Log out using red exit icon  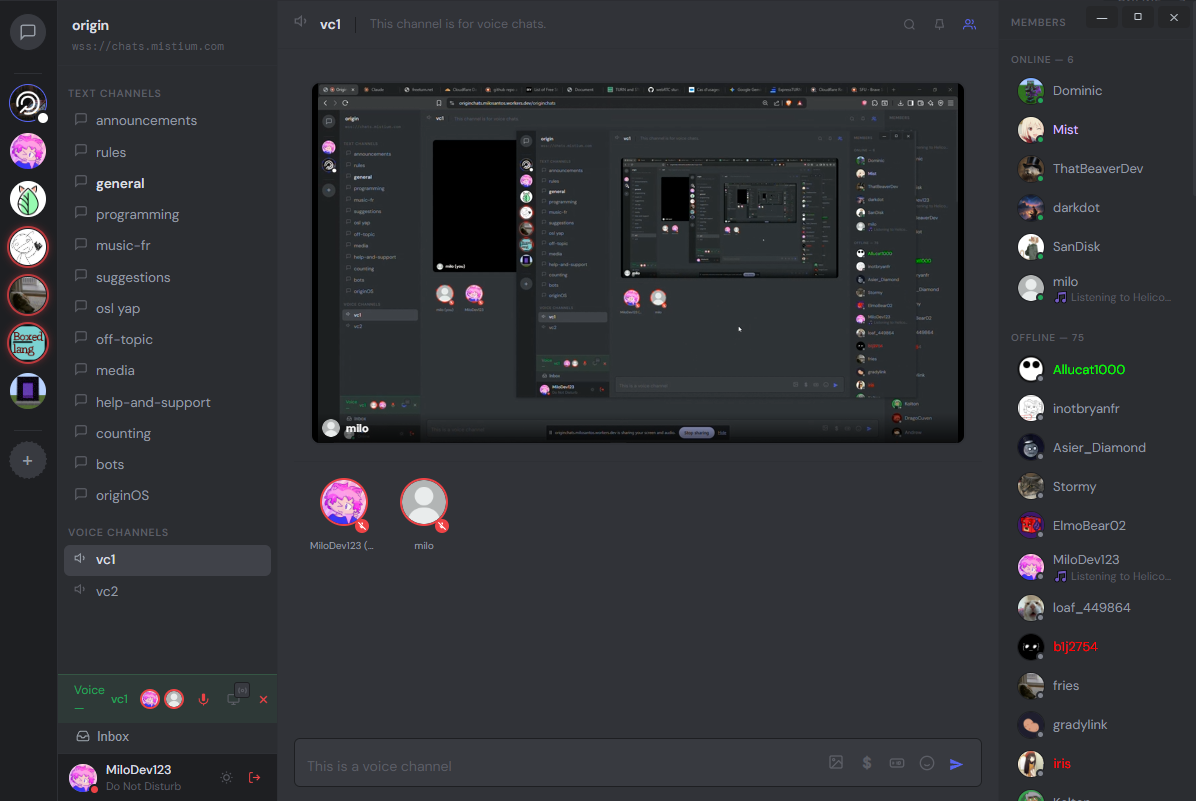click(255, 777)
